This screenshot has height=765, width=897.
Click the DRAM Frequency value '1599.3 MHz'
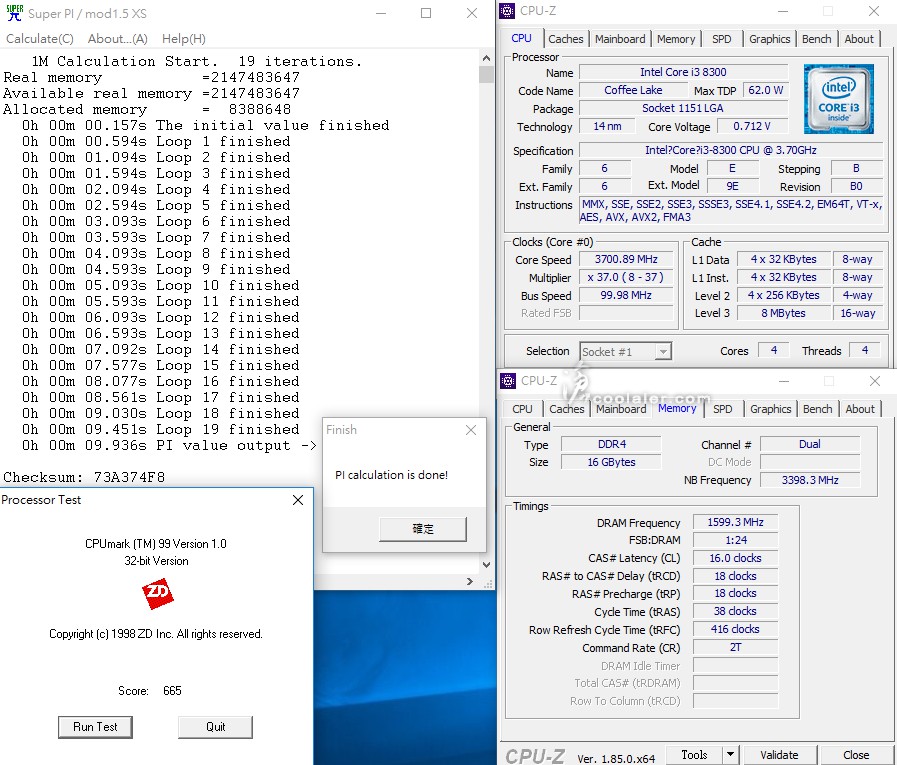coord(735,522)
